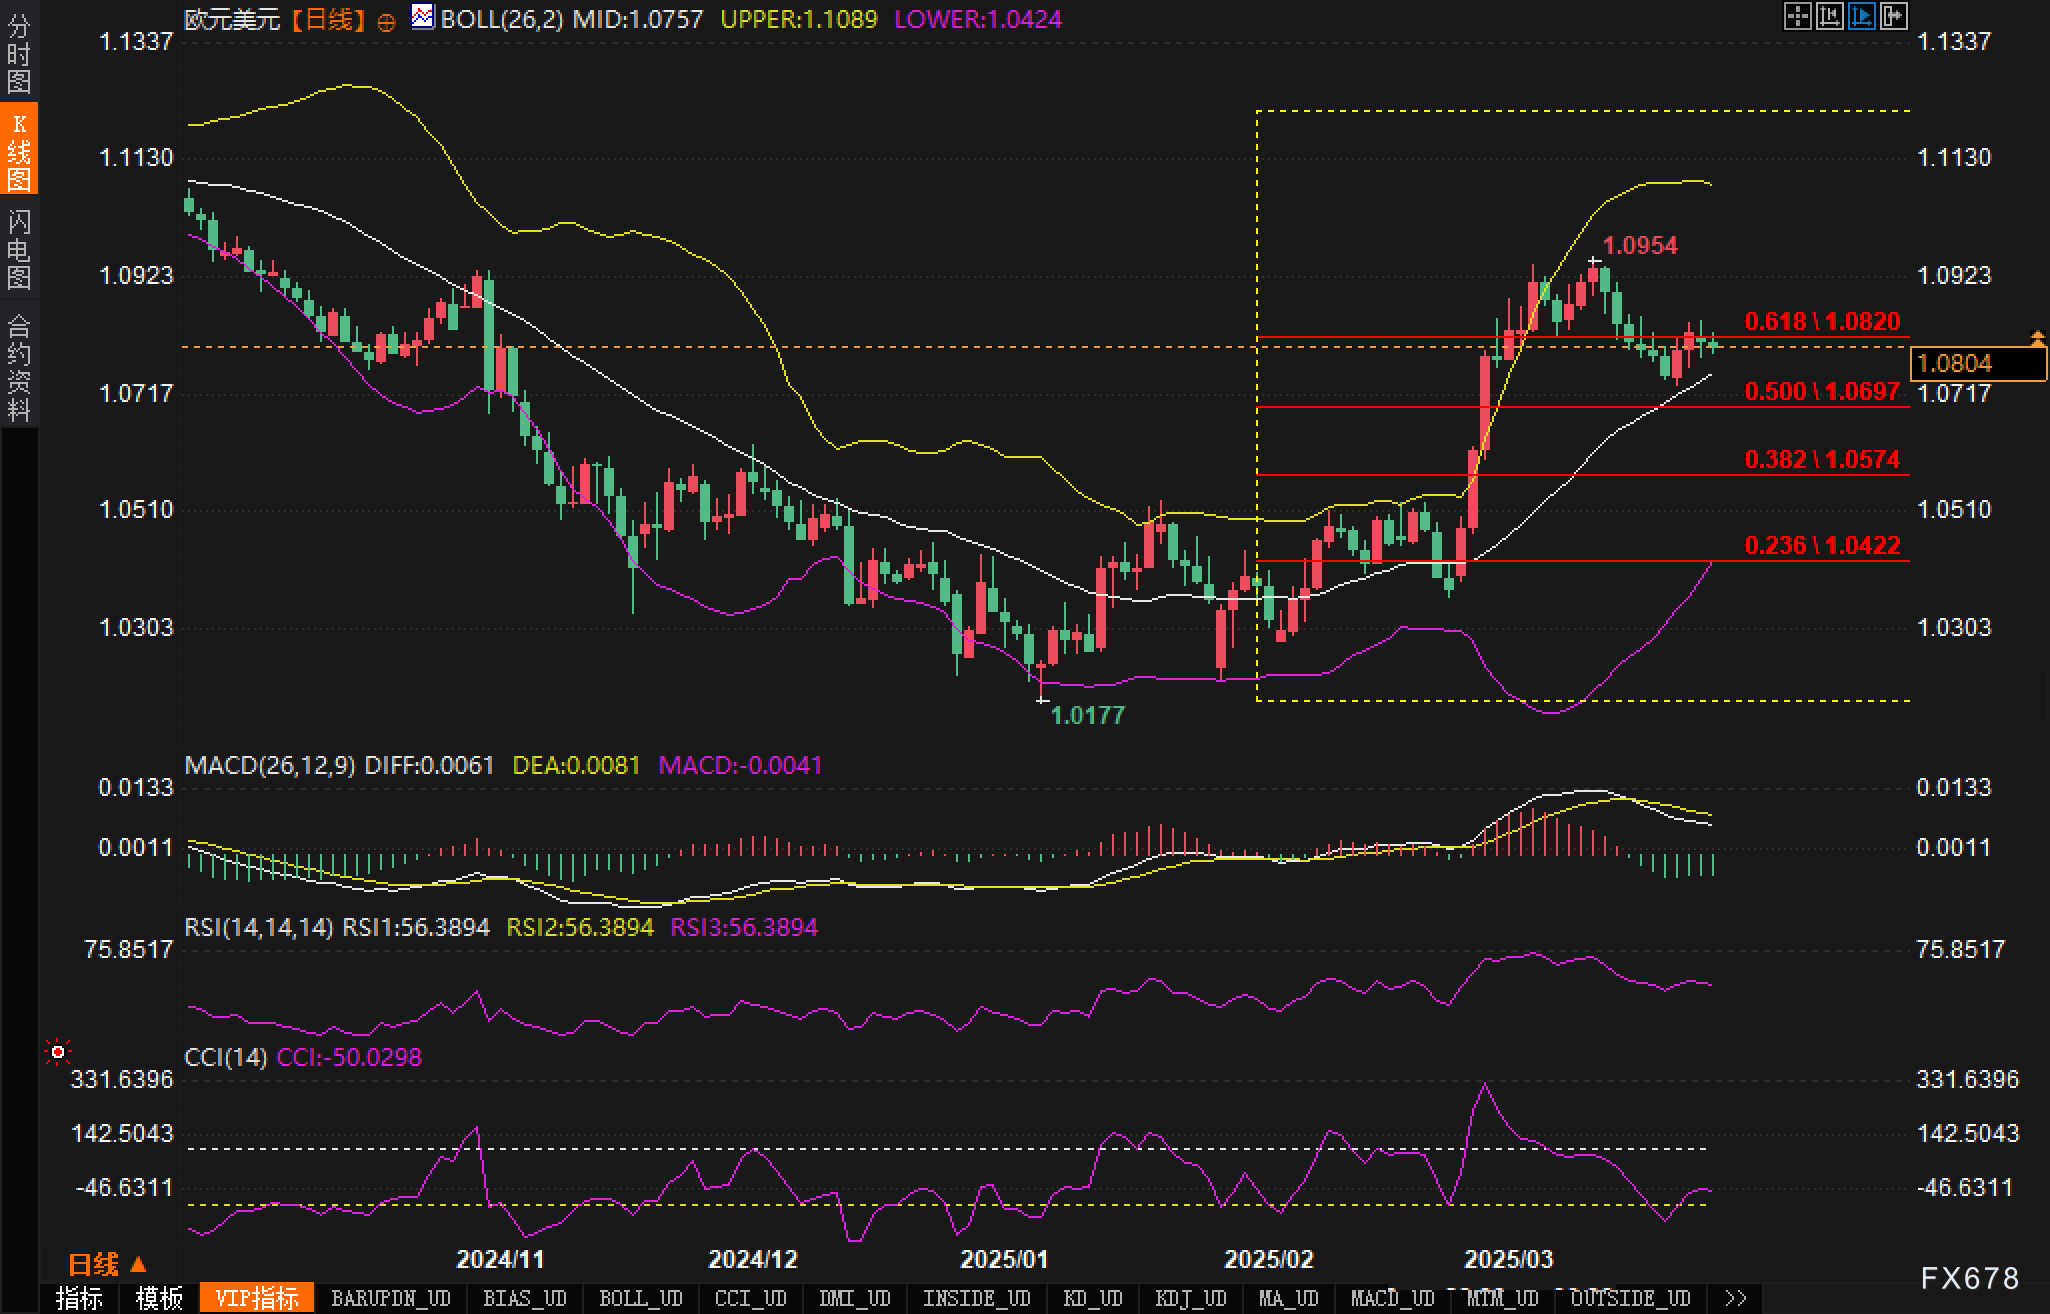Click the blue highlighted axis-expand icon
The image size is (2050, 1314).
tap(1861, 16)
